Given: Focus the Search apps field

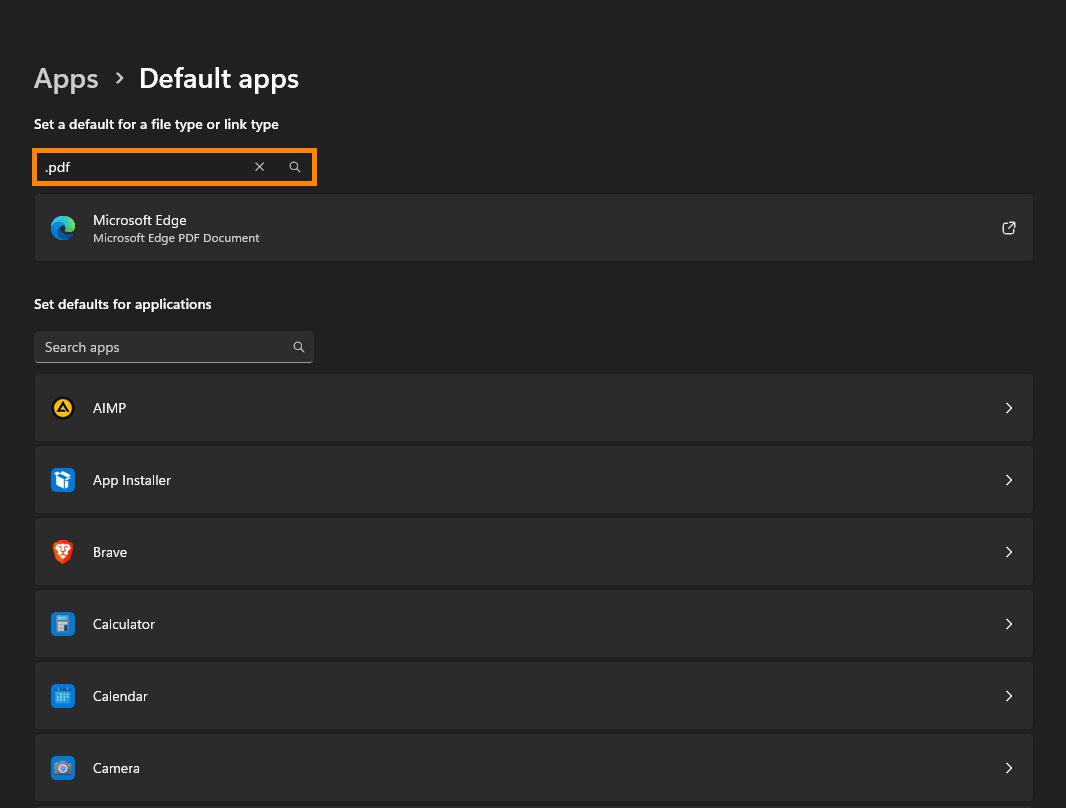Looking at the screenshot, I should (x=174, y=347).
